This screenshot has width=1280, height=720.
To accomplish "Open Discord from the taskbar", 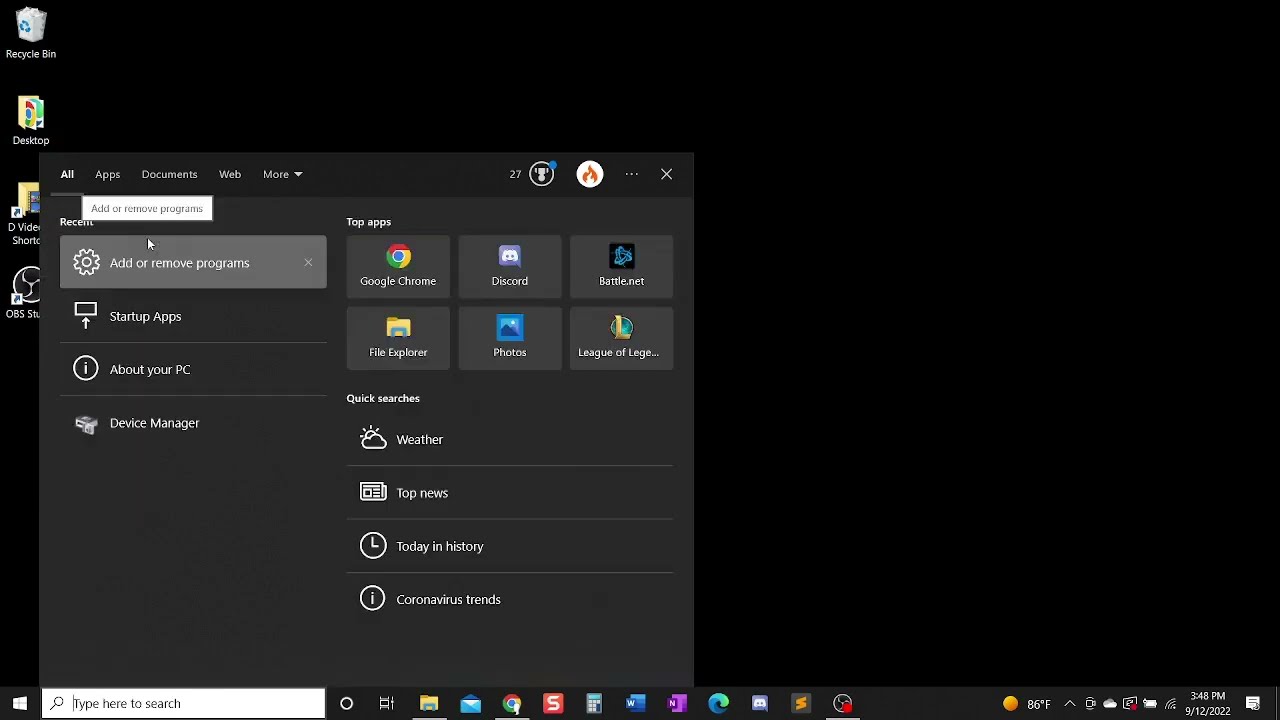I will tap(760, 703).
